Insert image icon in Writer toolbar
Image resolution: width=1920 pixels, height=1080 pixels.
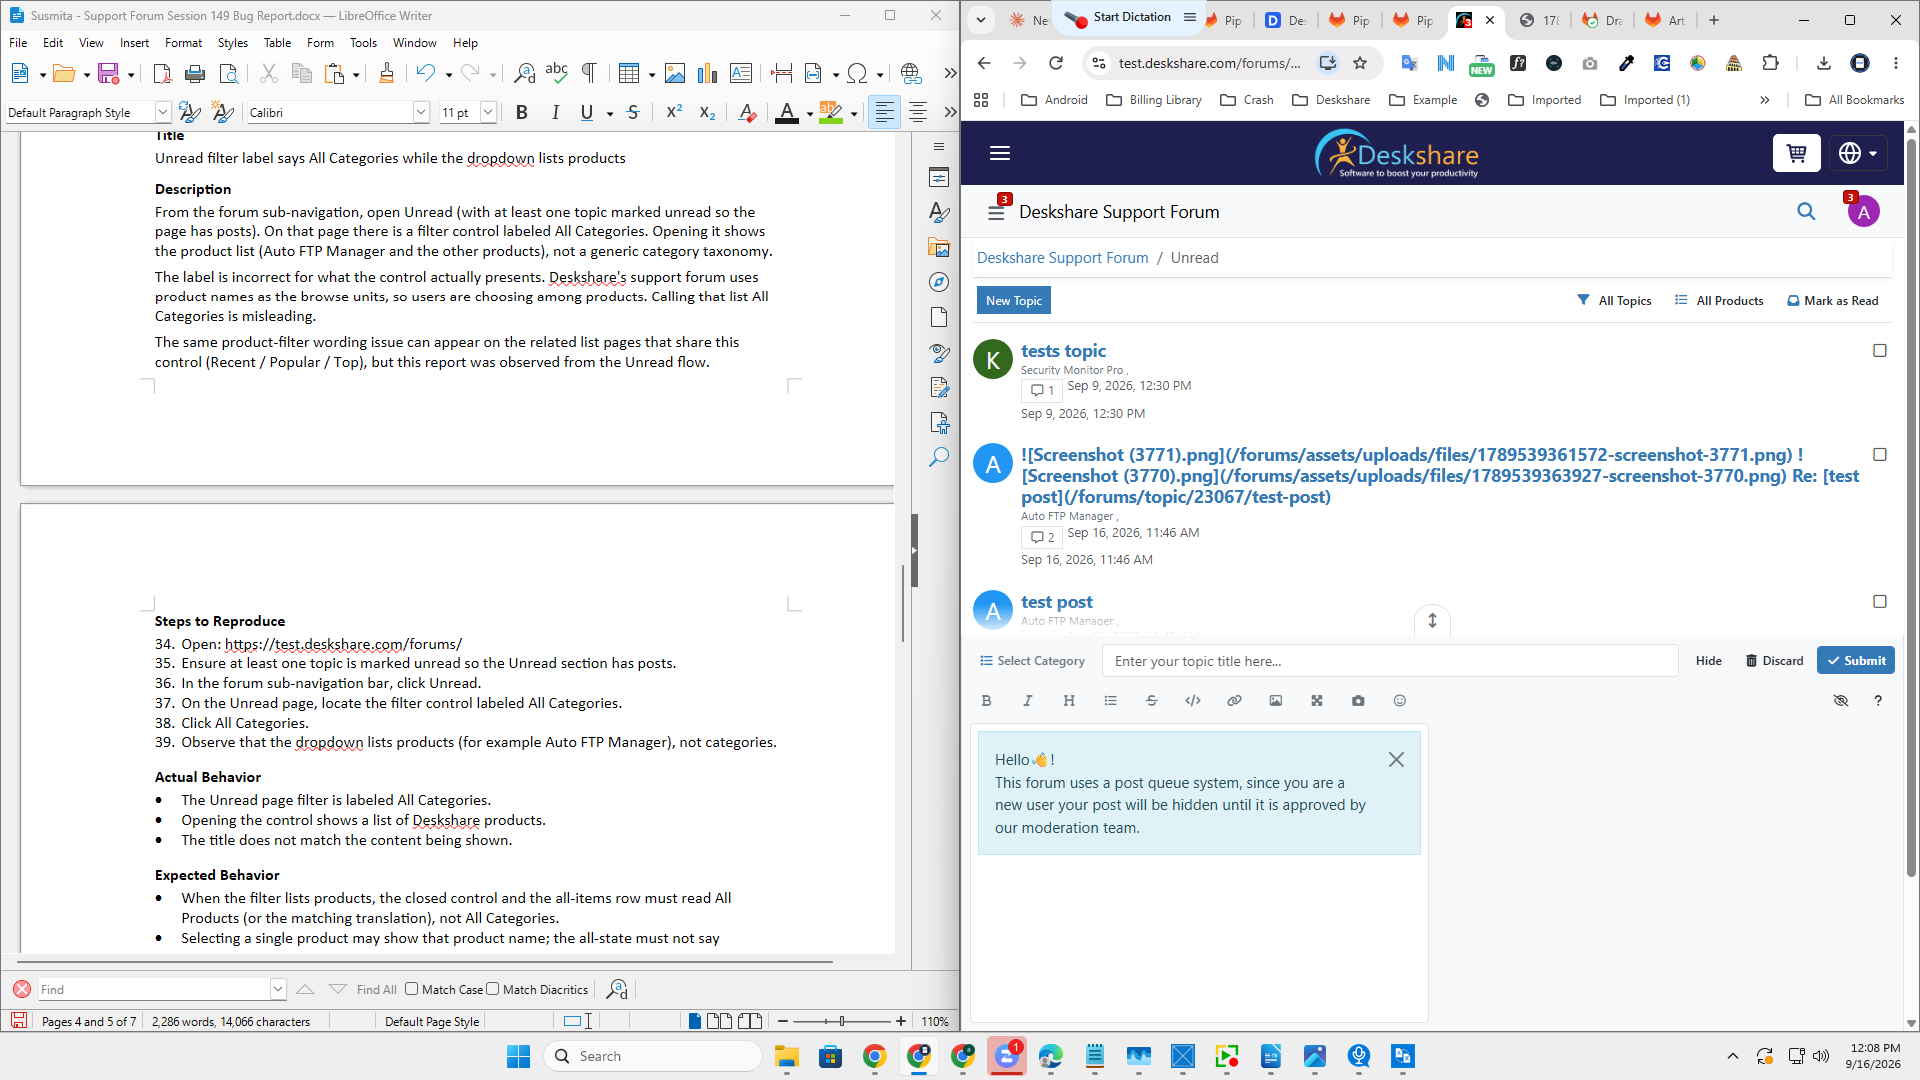[x=675, y=73]
